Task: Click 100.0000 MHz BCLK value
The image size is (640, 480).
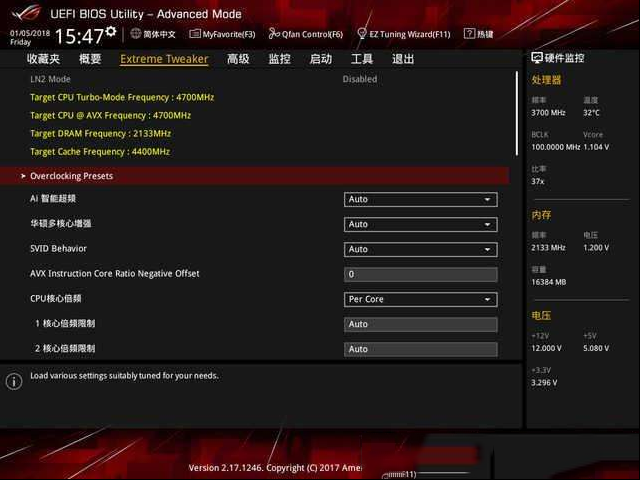Action: [556, 147]
